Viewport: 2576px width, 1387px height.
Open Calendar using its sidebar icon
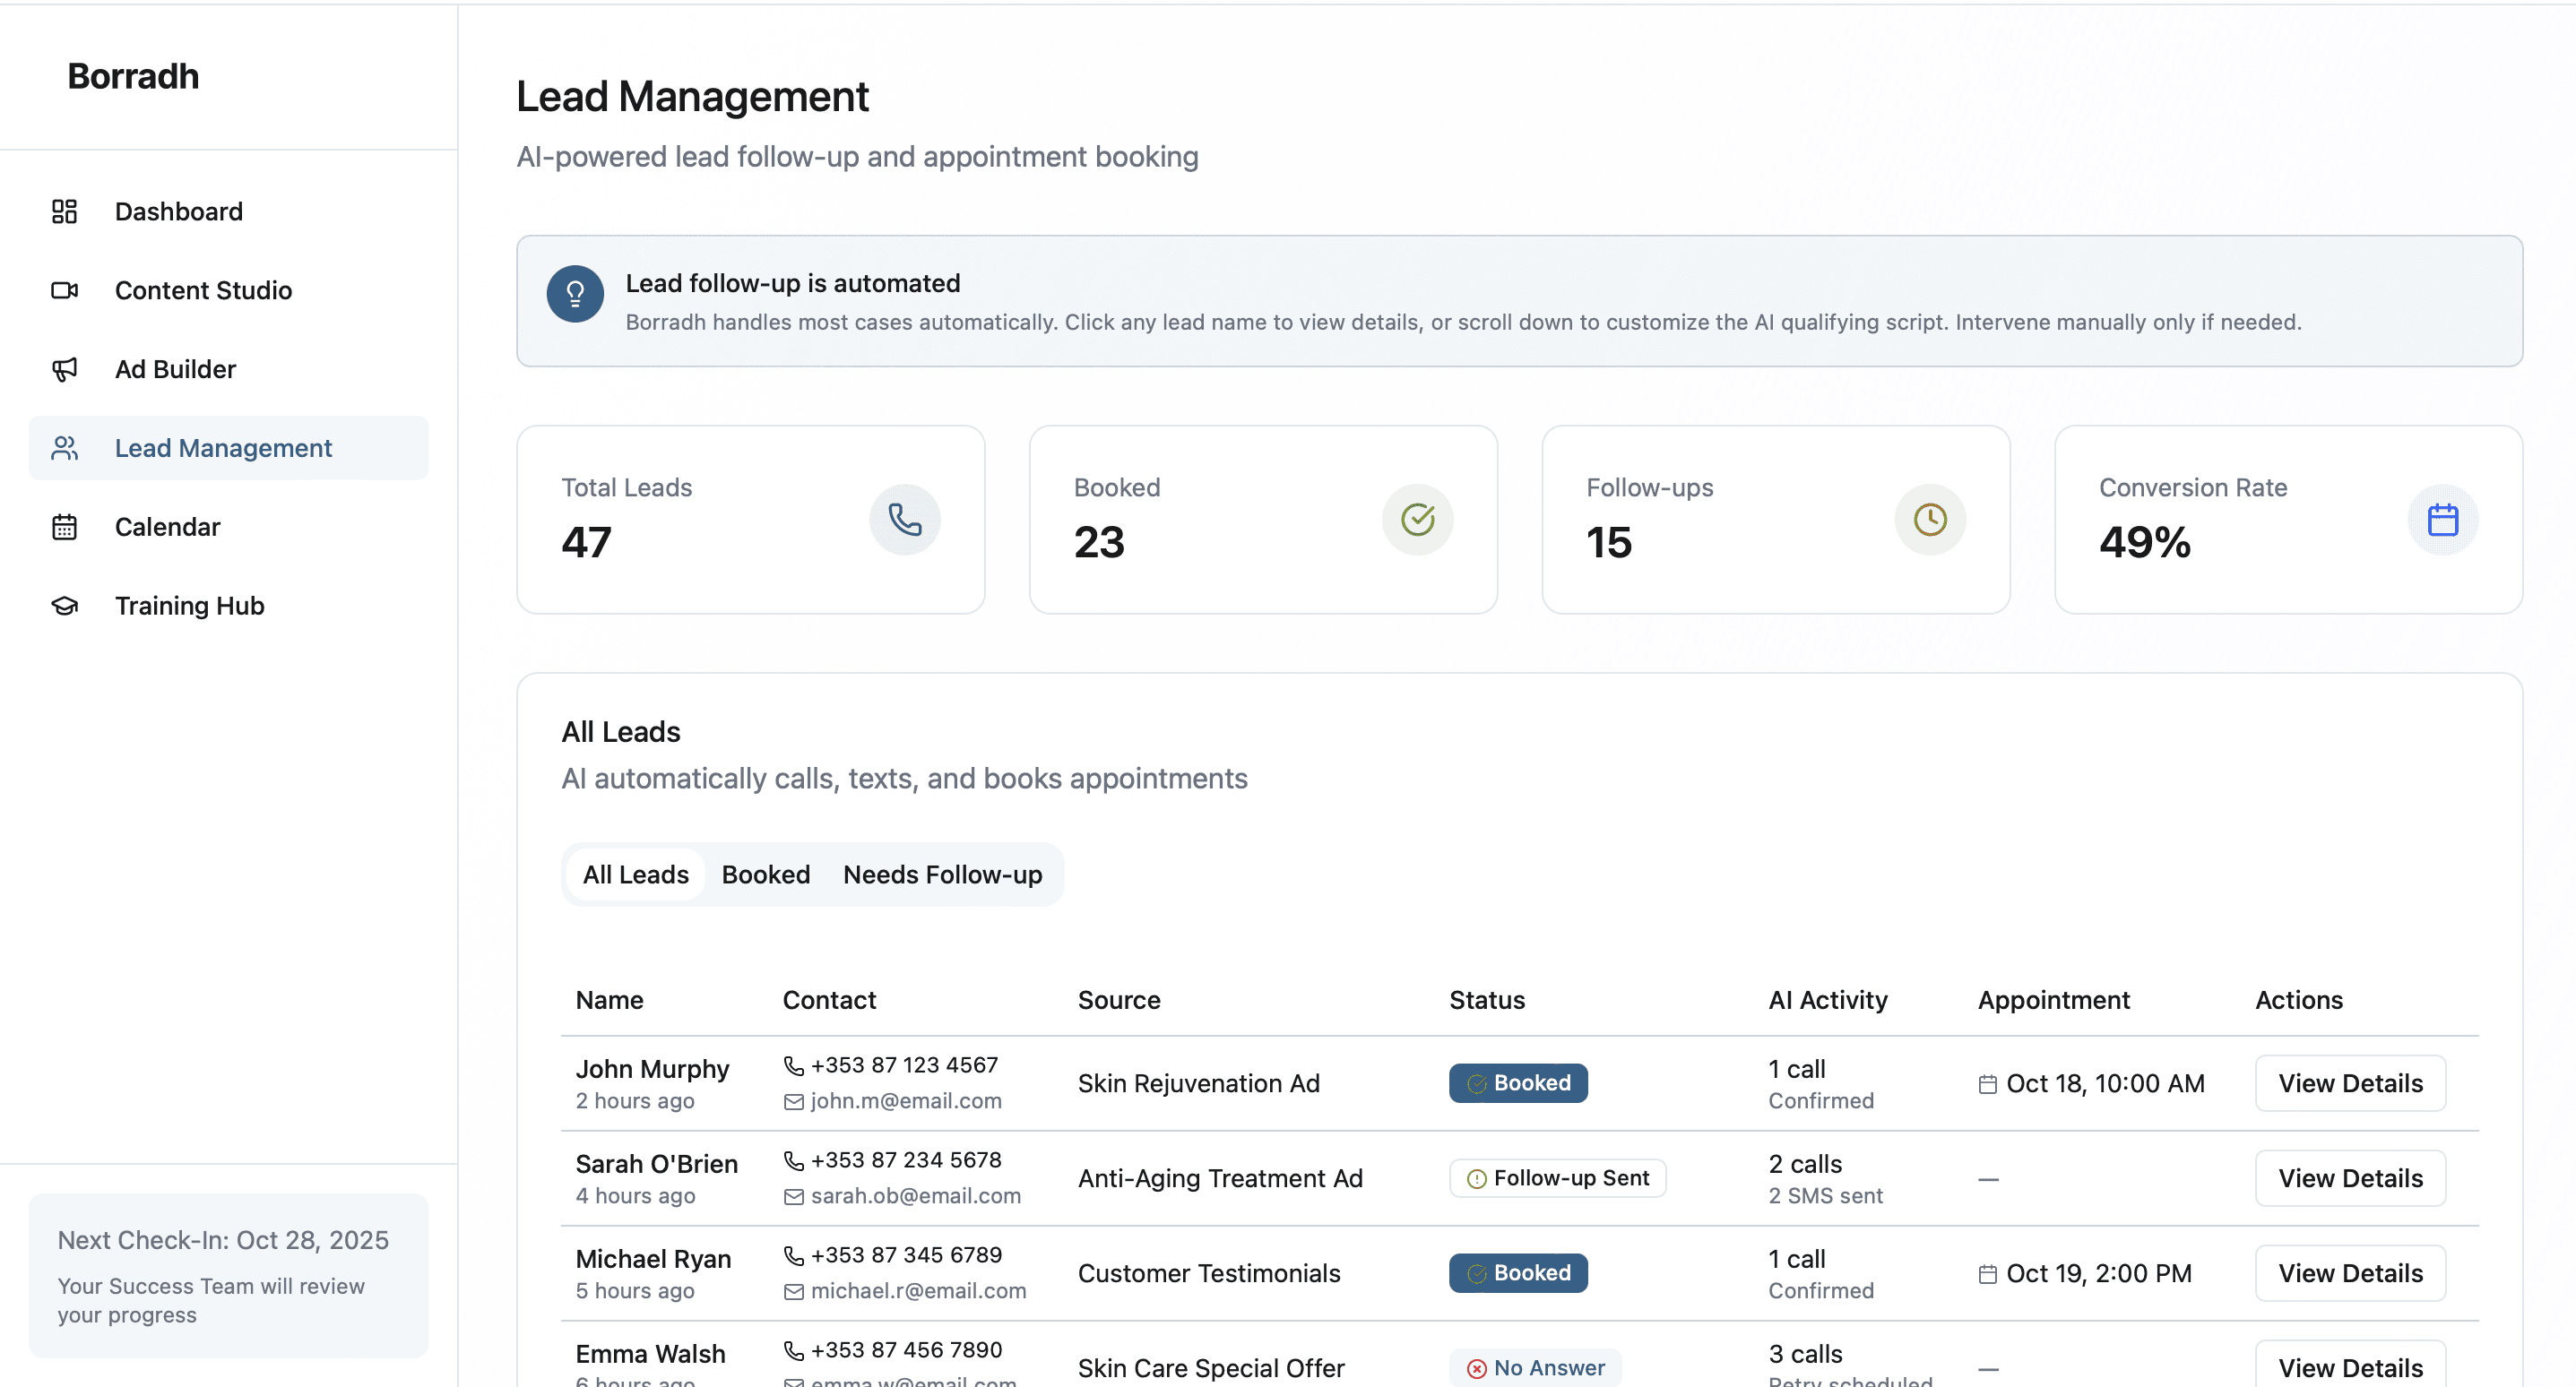(64, 526)
